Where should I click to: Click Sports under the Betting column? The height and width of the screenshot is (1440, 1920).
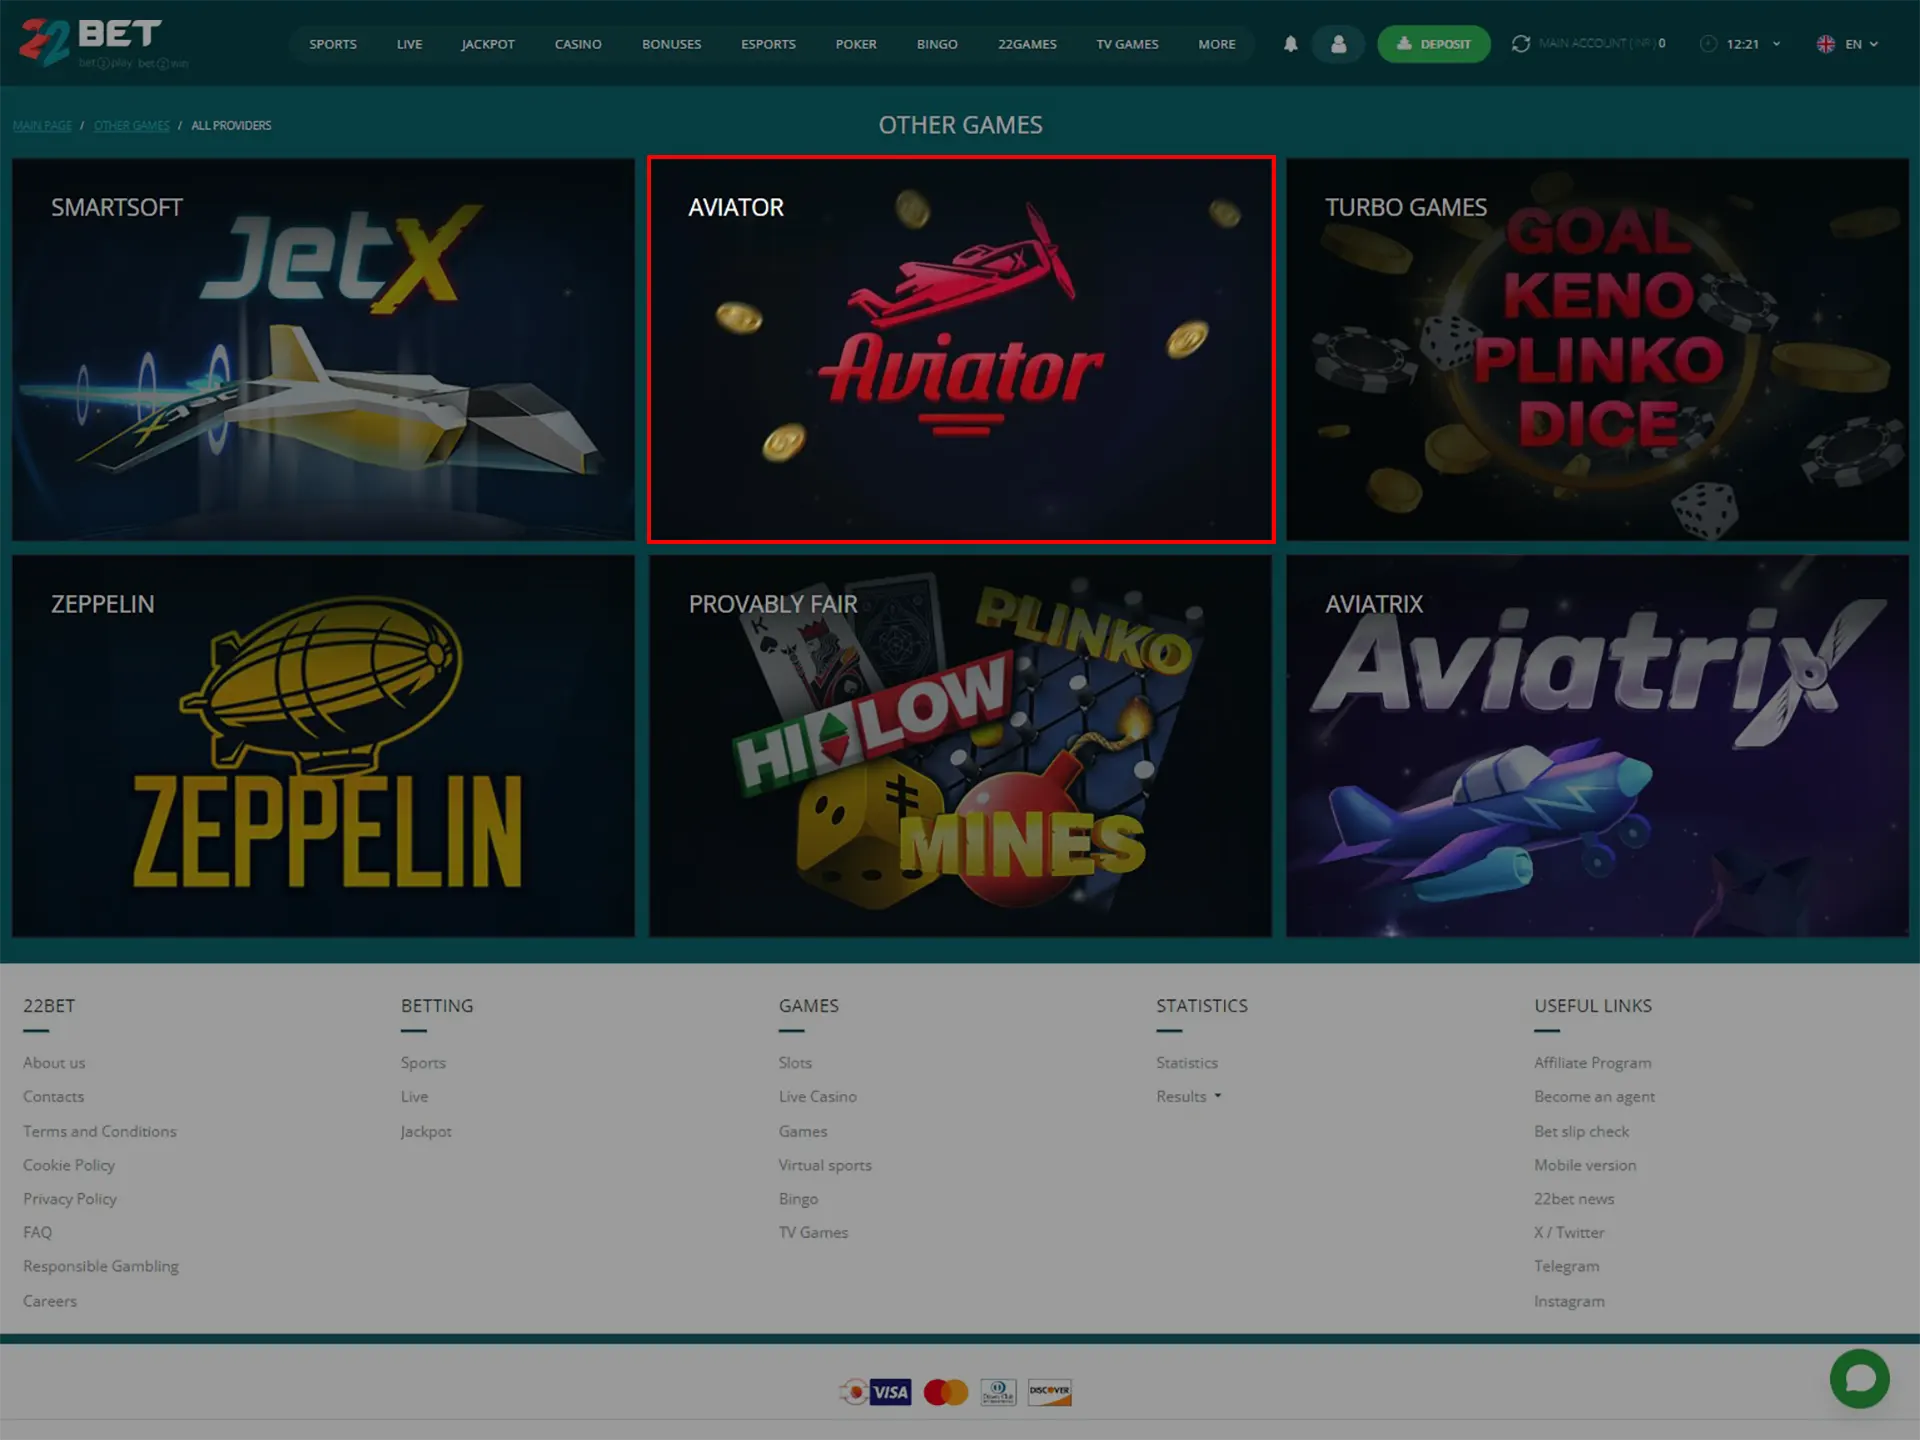[423, 1063]
